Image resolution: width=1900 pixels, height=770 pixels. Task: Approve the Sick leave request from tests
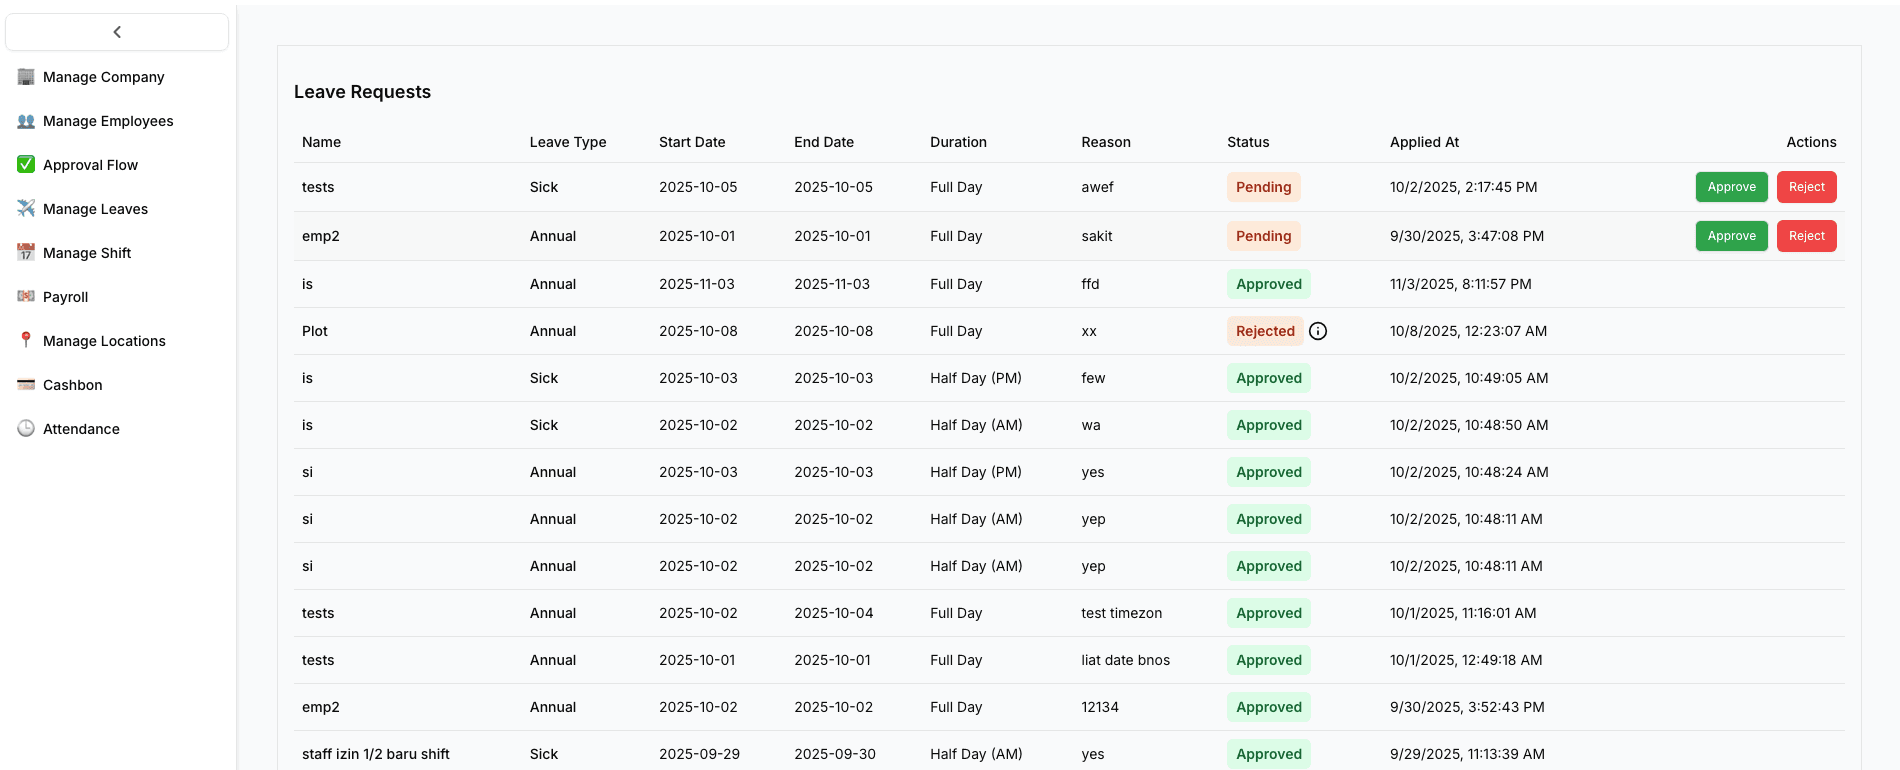(1731, 187)
